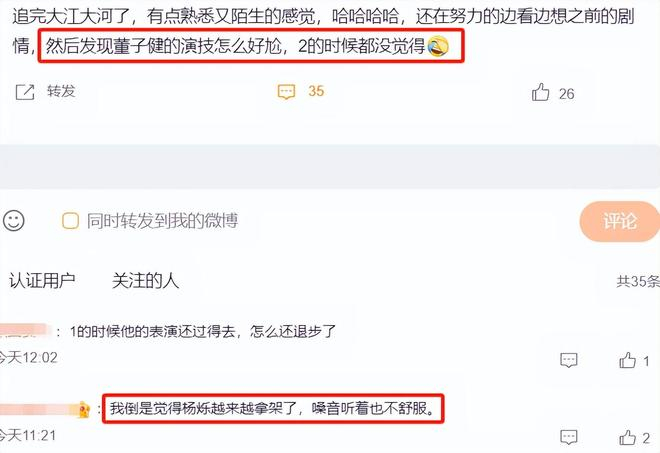Click the 转发 text label
Image resolution: width=660 pixels, height=453 pixels.
coord(61,91)
